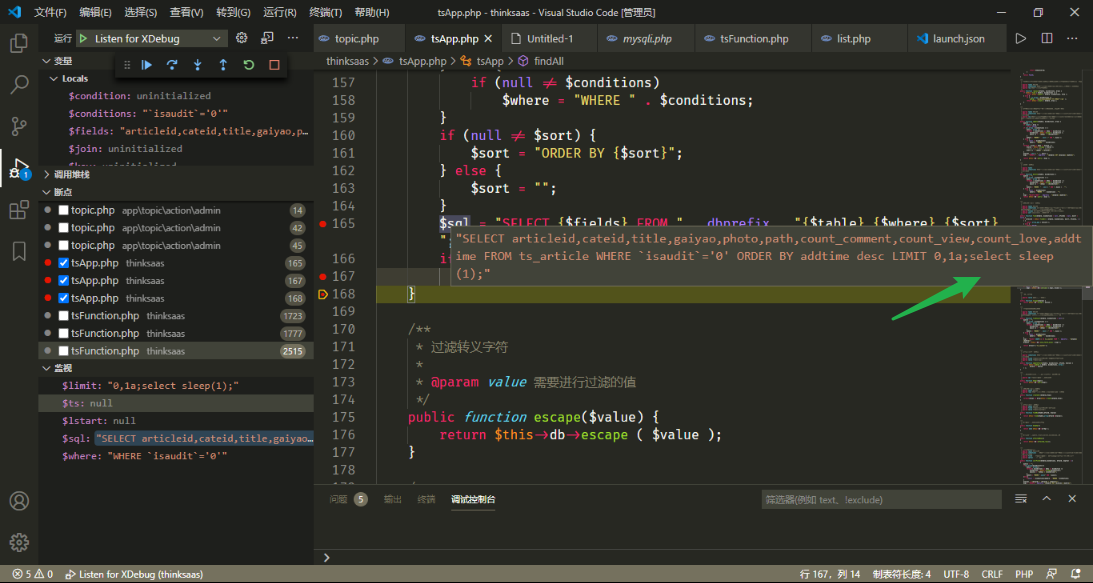This screenshot has height=583, width=1093.
Task: Disable tsApp.php breakpoint at line 167
Action: point(63,280)
